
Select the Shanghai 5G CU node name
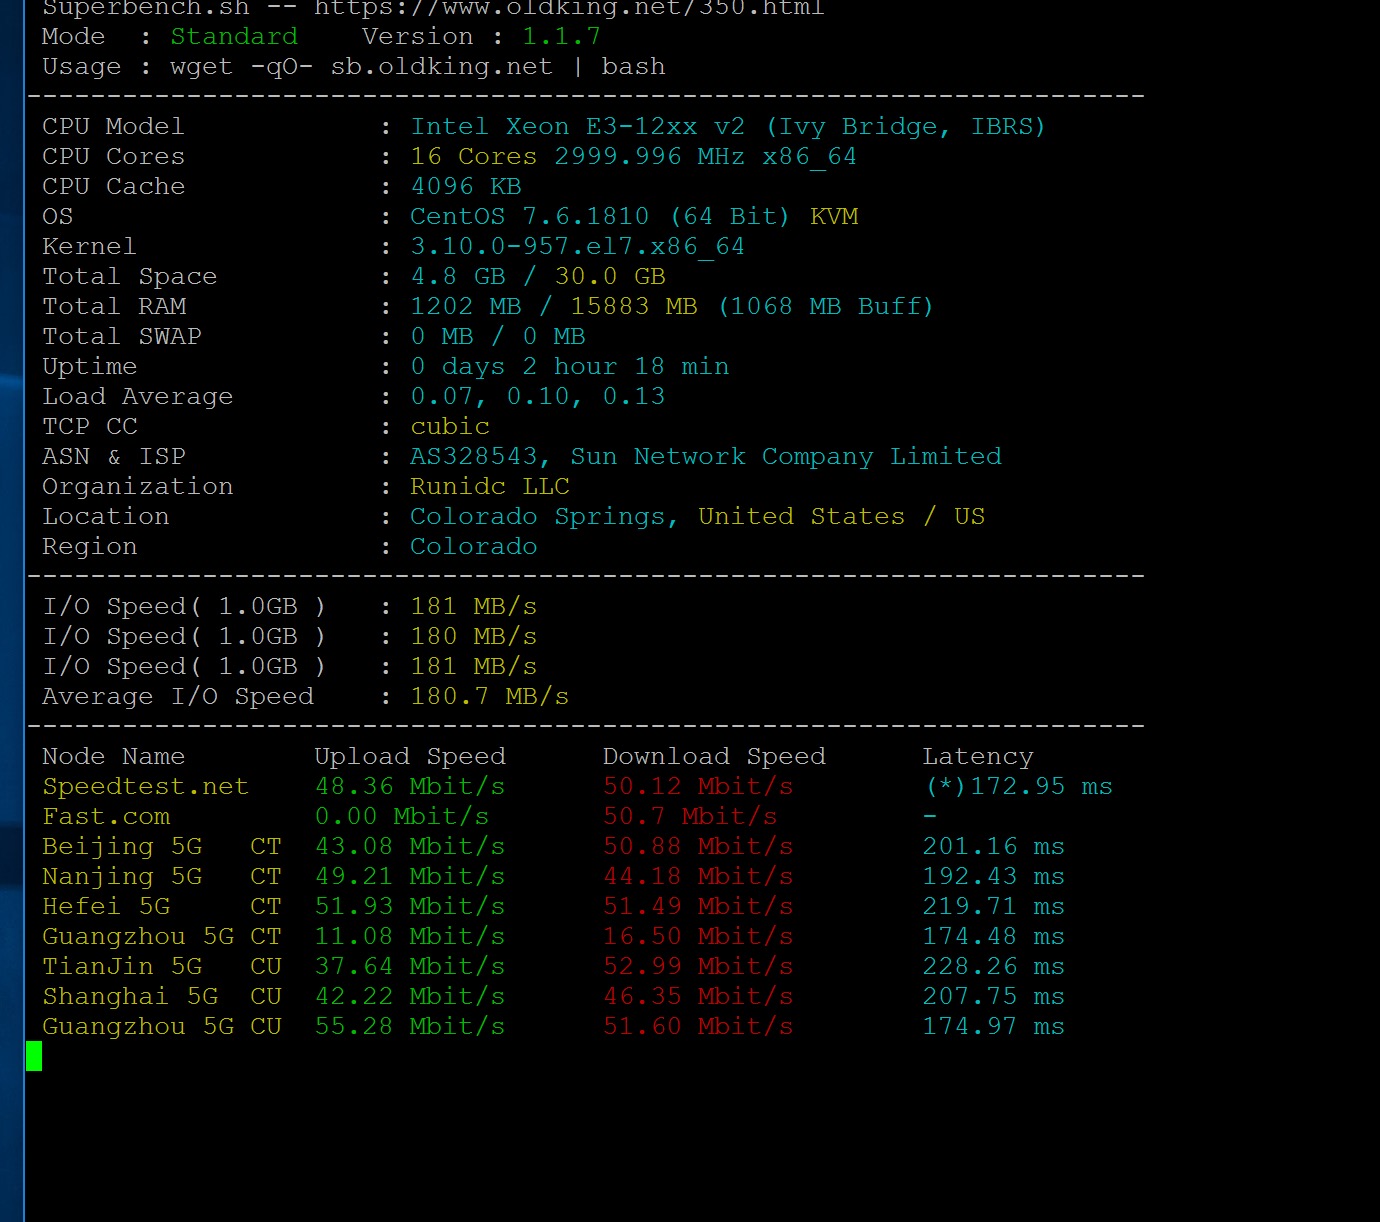point(162,997)
